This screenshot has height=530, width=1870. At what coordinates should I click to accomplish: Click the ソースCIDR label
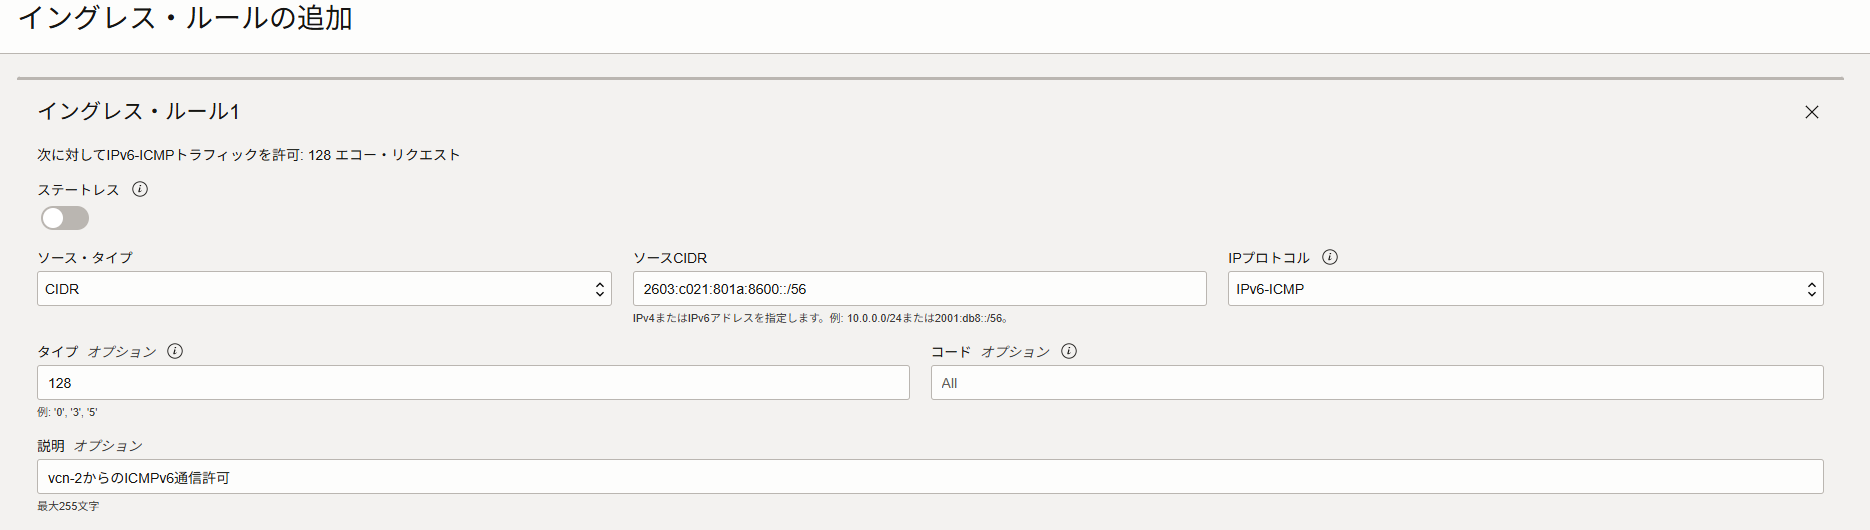coord(670,258)
